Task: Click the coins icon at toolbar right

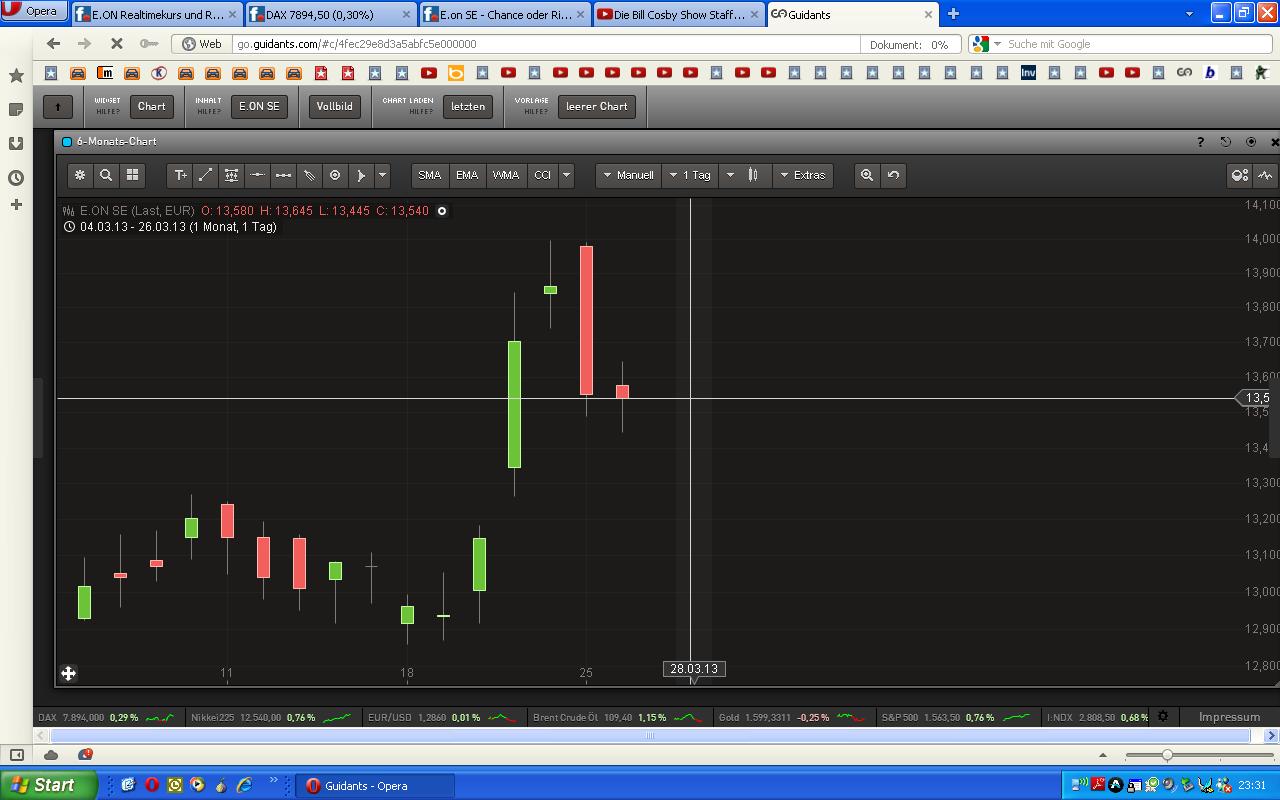Action: [1240, 175]
